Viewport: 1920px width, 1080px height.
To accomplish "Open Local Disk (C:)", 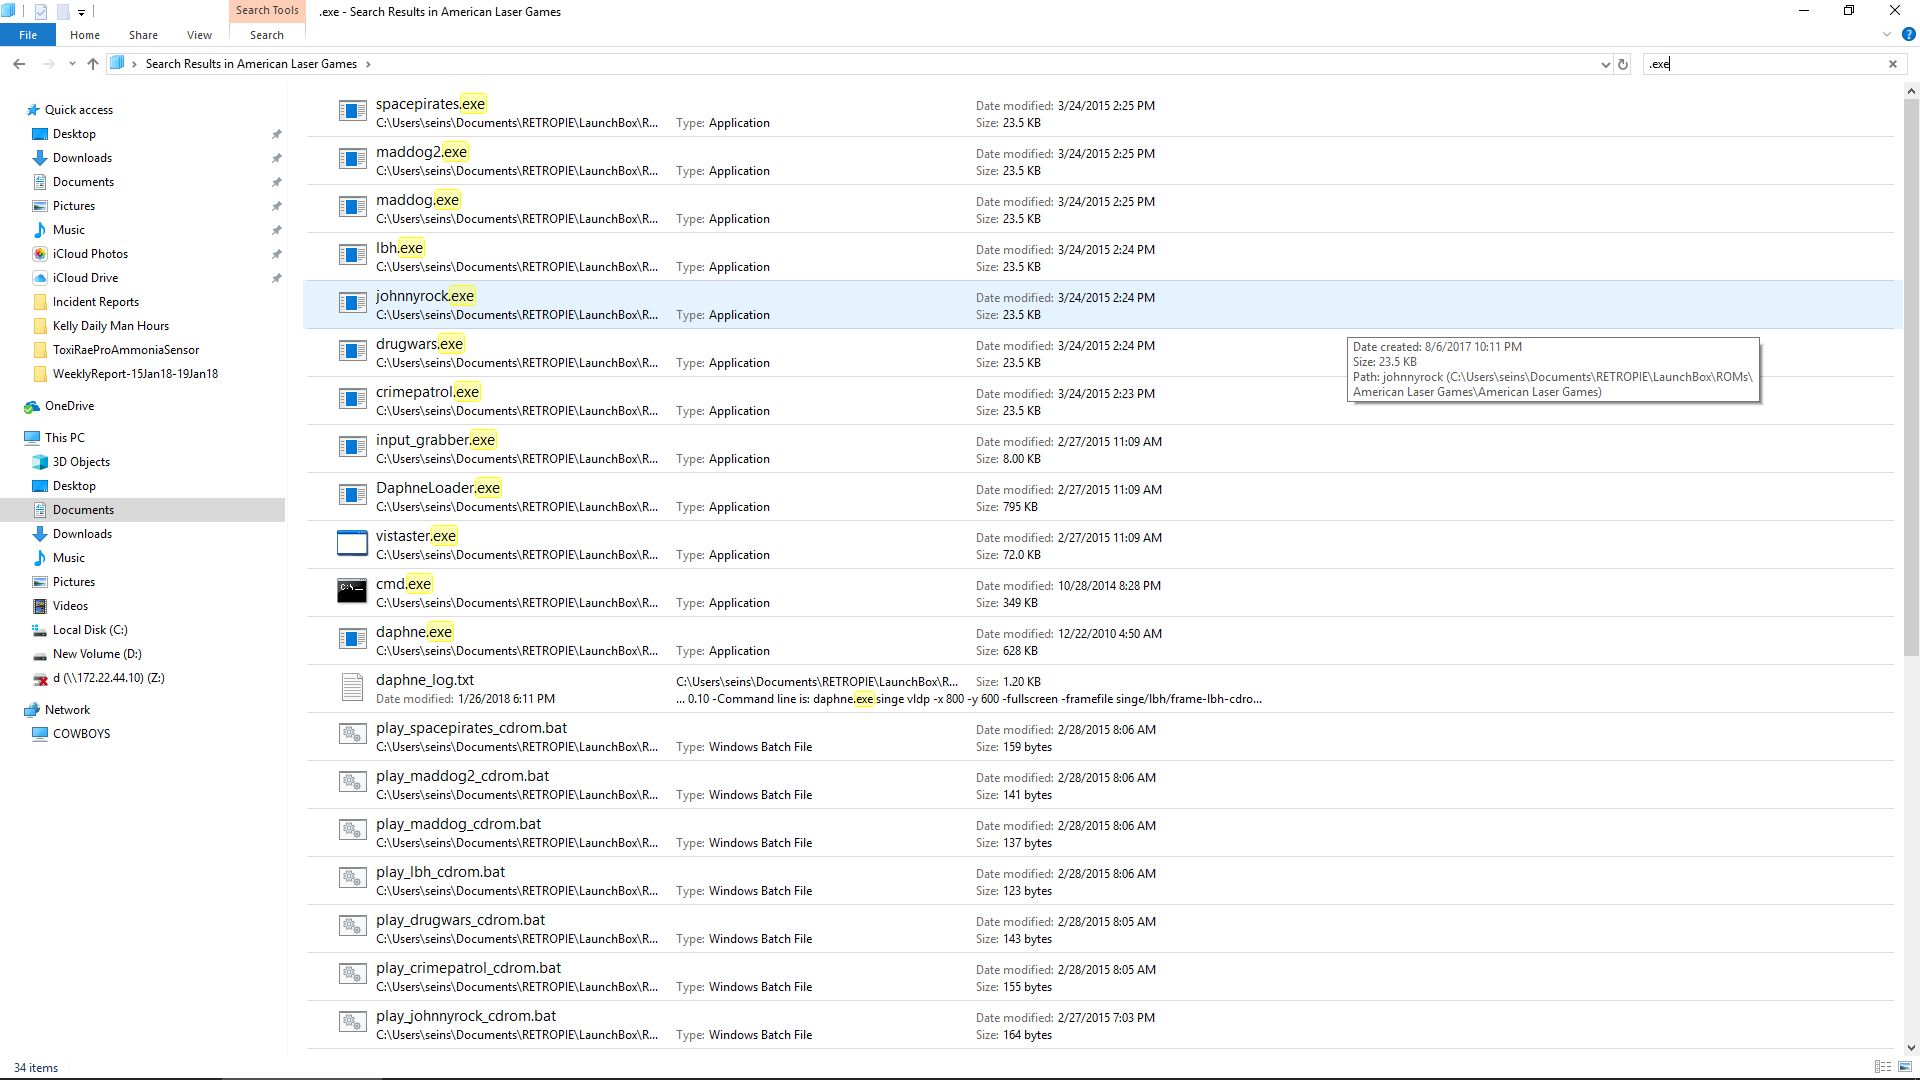I will click(x=90, y=630).
